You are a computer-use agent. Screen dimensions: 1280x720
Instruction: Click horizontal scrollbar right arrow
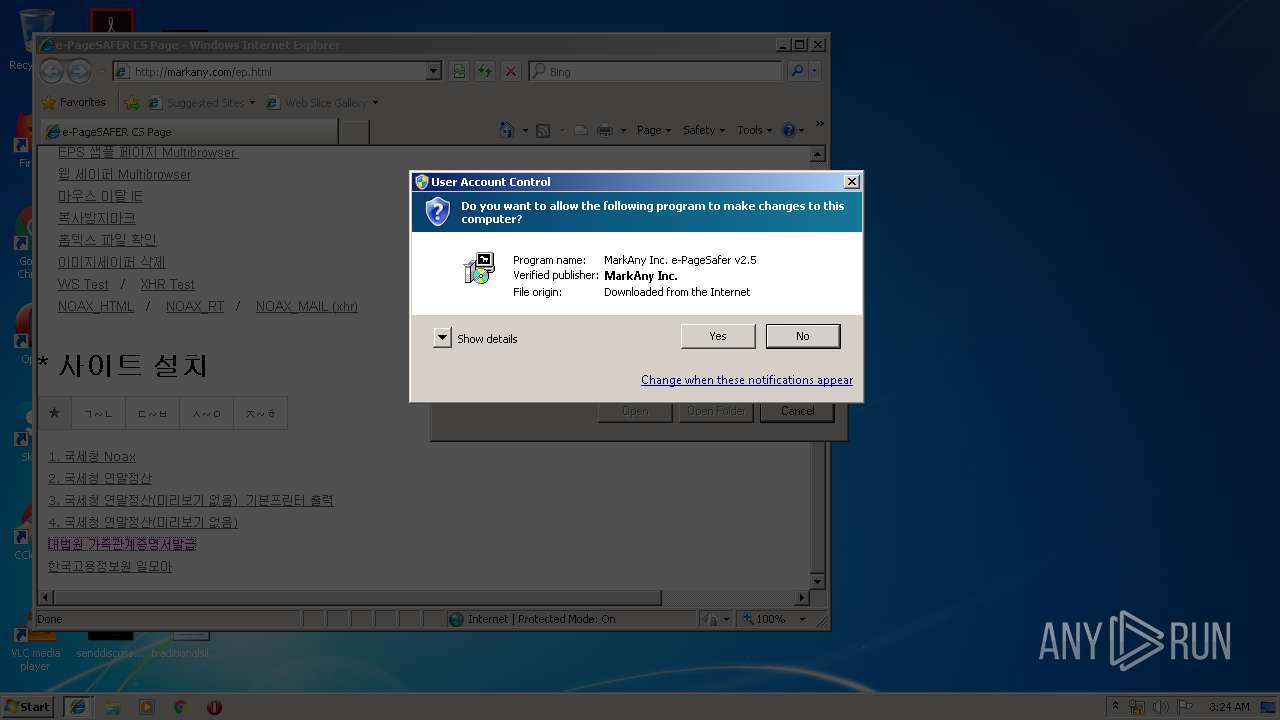pos(802,598)
